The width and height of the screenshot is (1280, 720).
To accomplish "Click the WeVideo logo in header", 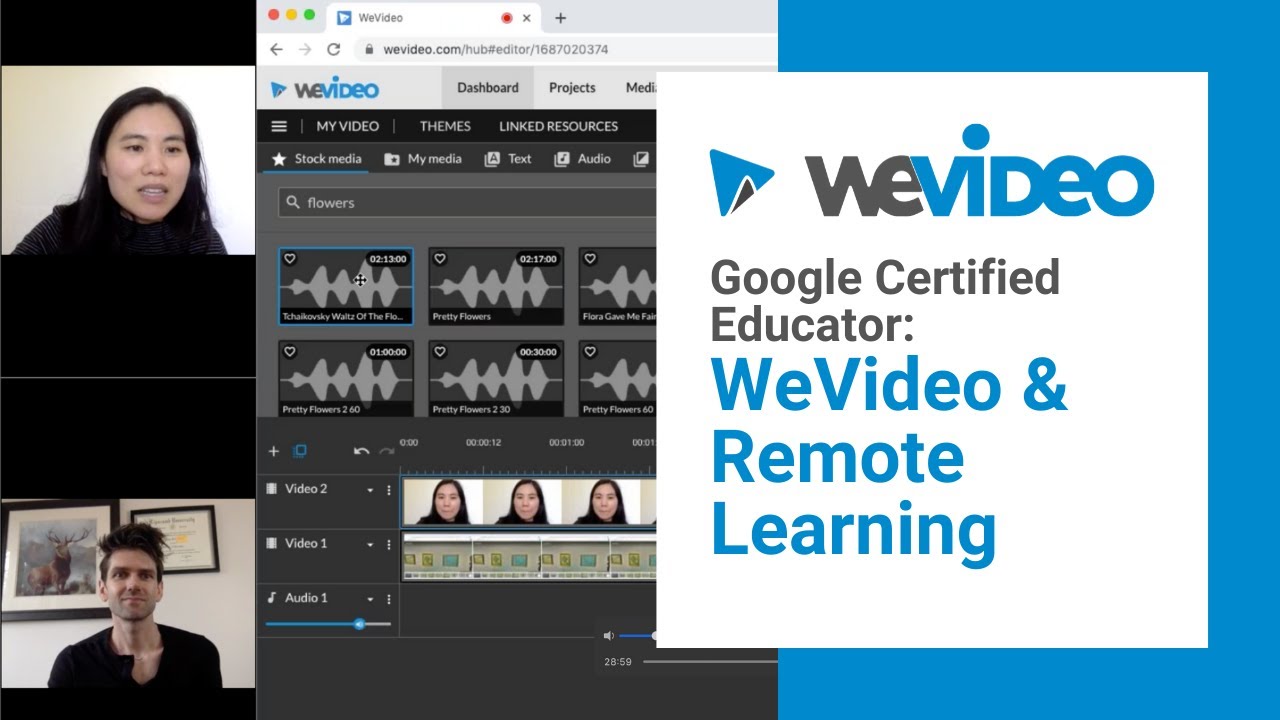I will click(x=325, y=88).
